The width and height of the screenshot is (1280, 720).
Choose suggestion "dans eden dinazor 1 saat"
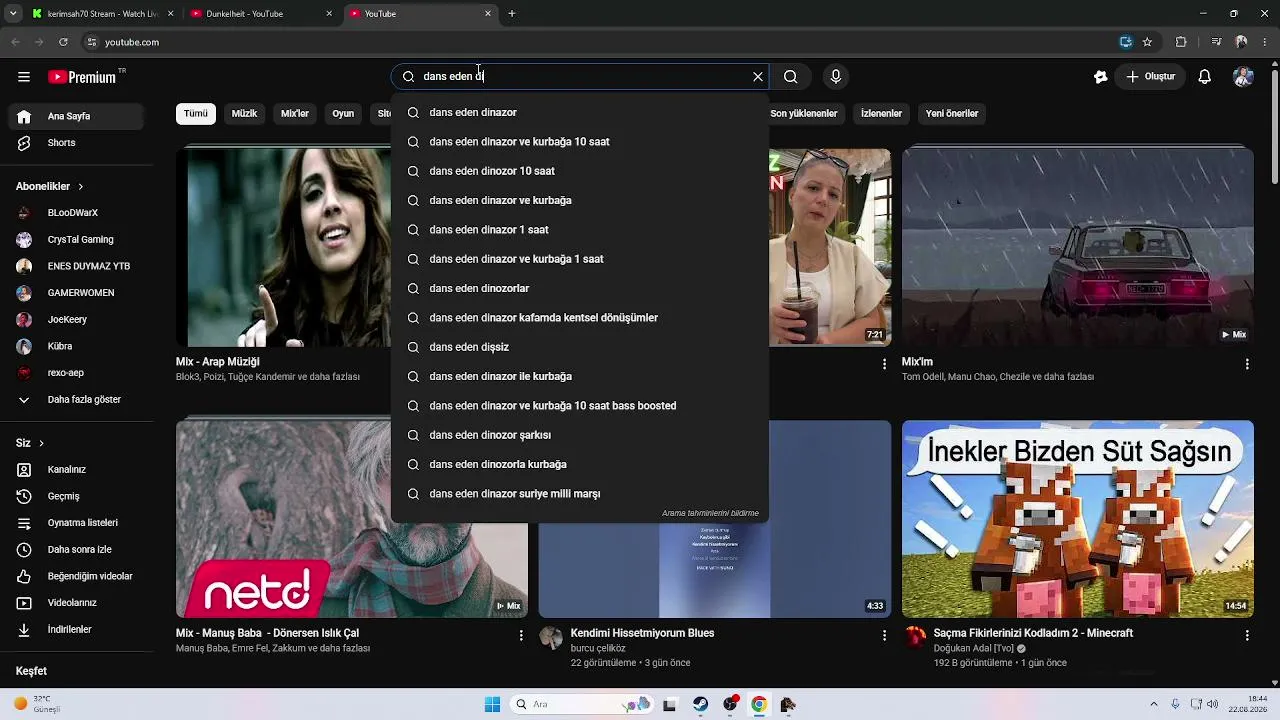(580, 230)
